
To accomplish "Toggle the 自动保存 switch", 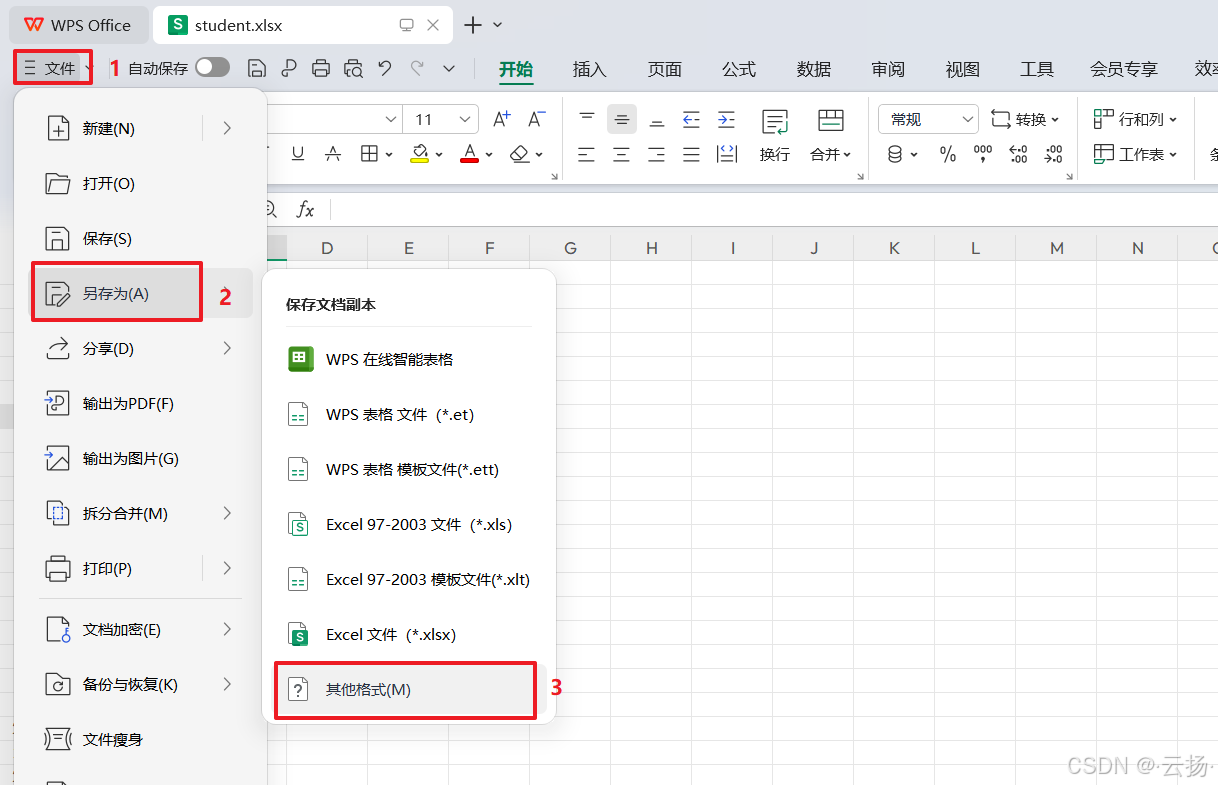I will [x=212, y=67].
